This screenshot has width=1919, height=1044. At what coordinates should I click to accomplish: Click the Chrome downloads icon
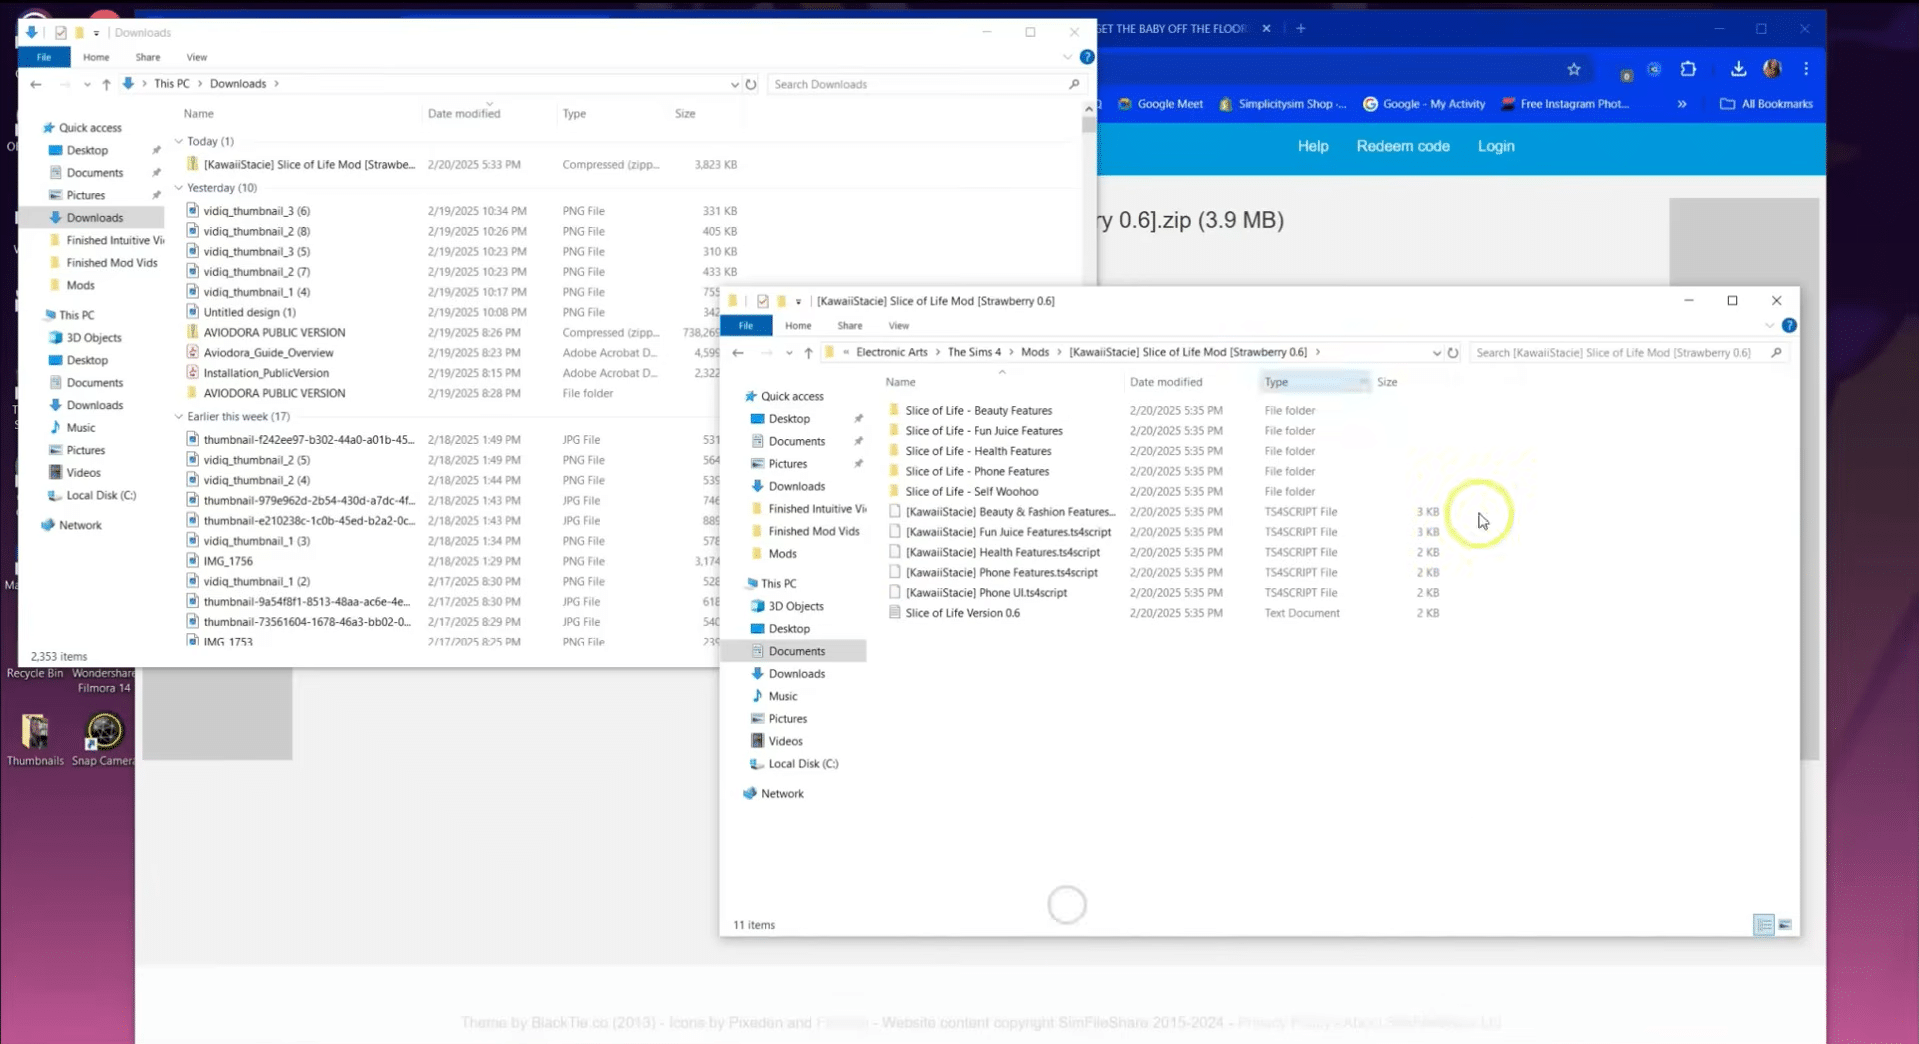click(1738, 69)
